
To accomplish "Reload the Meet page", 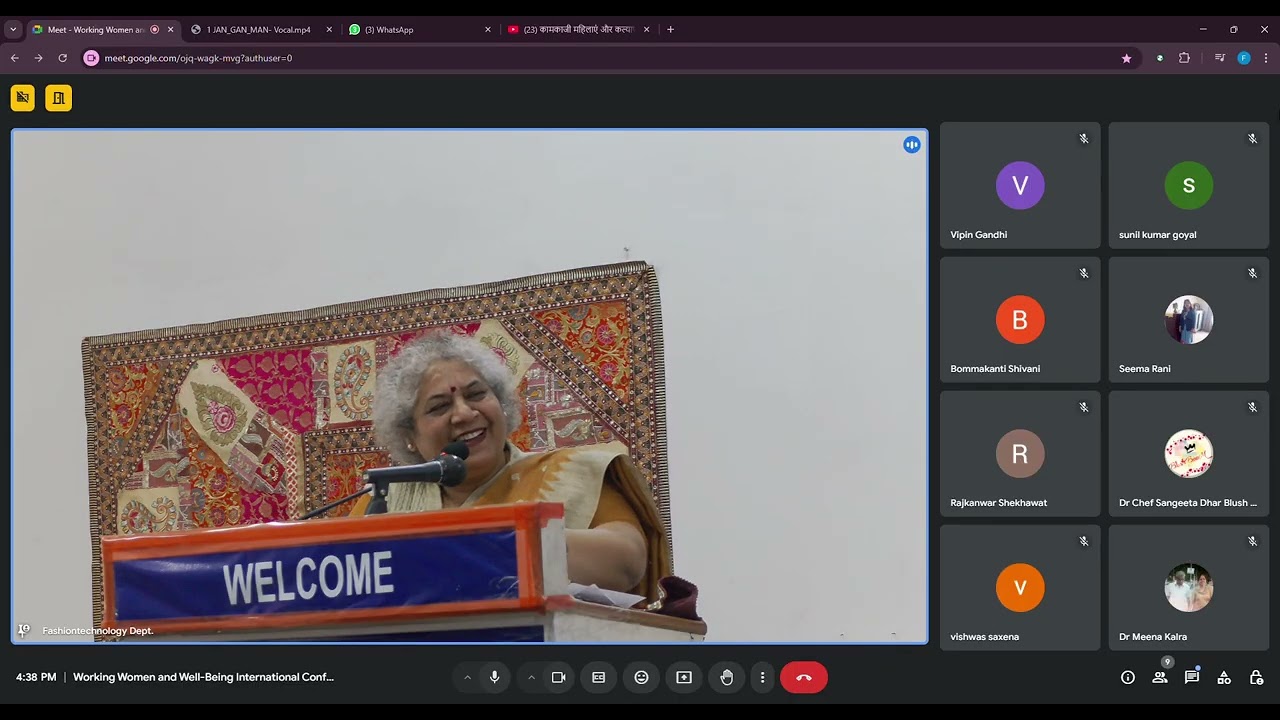I will coord(63,58).
